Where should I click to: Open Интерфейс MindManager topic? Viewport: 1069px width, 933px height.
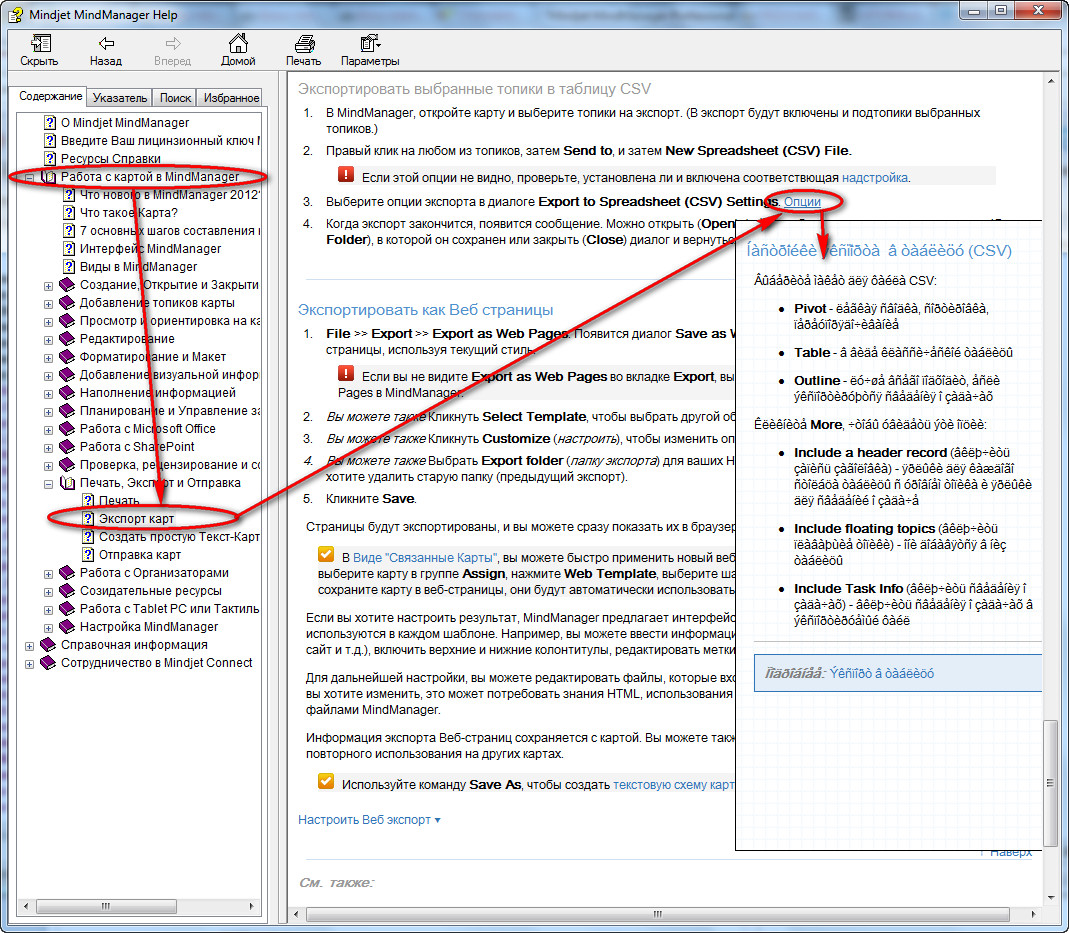point(150,249)
